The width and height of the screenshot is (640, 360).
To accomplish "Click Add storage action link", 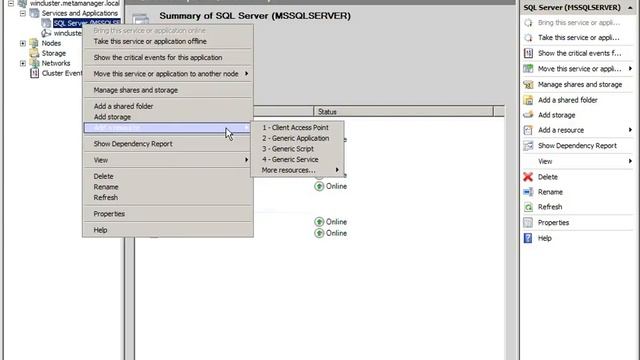I will pyautogui.click(x=557, y=115).
